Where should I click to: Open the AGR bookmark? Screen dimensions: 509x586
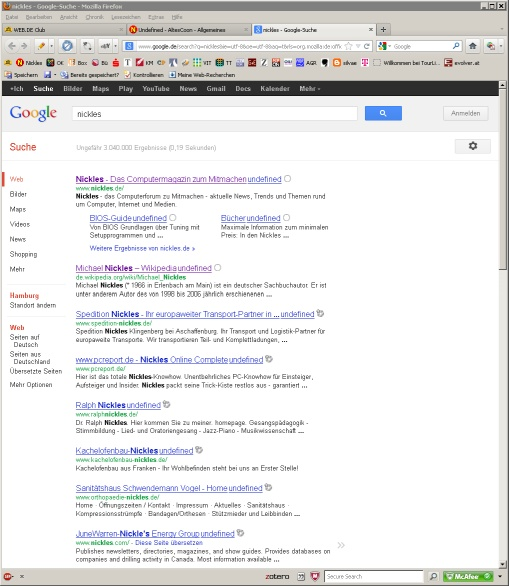click(306, 63)
